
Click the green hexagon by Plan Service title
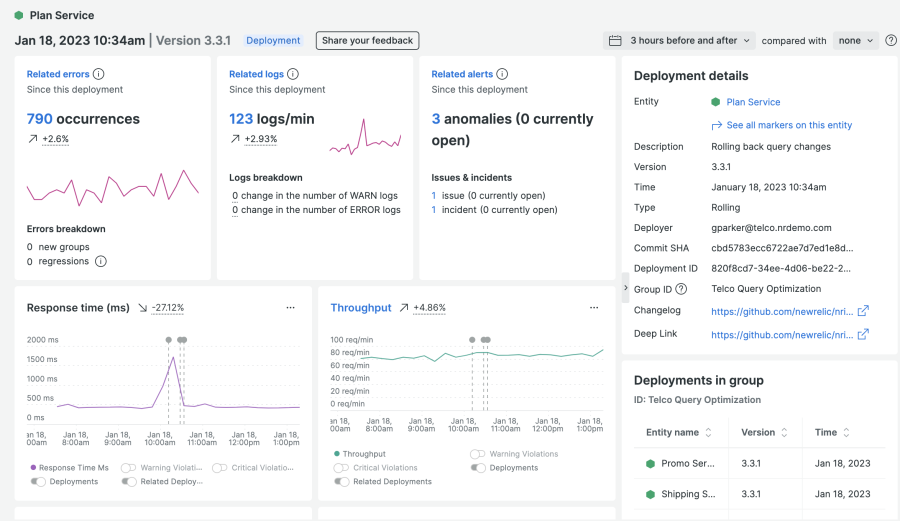19,15
